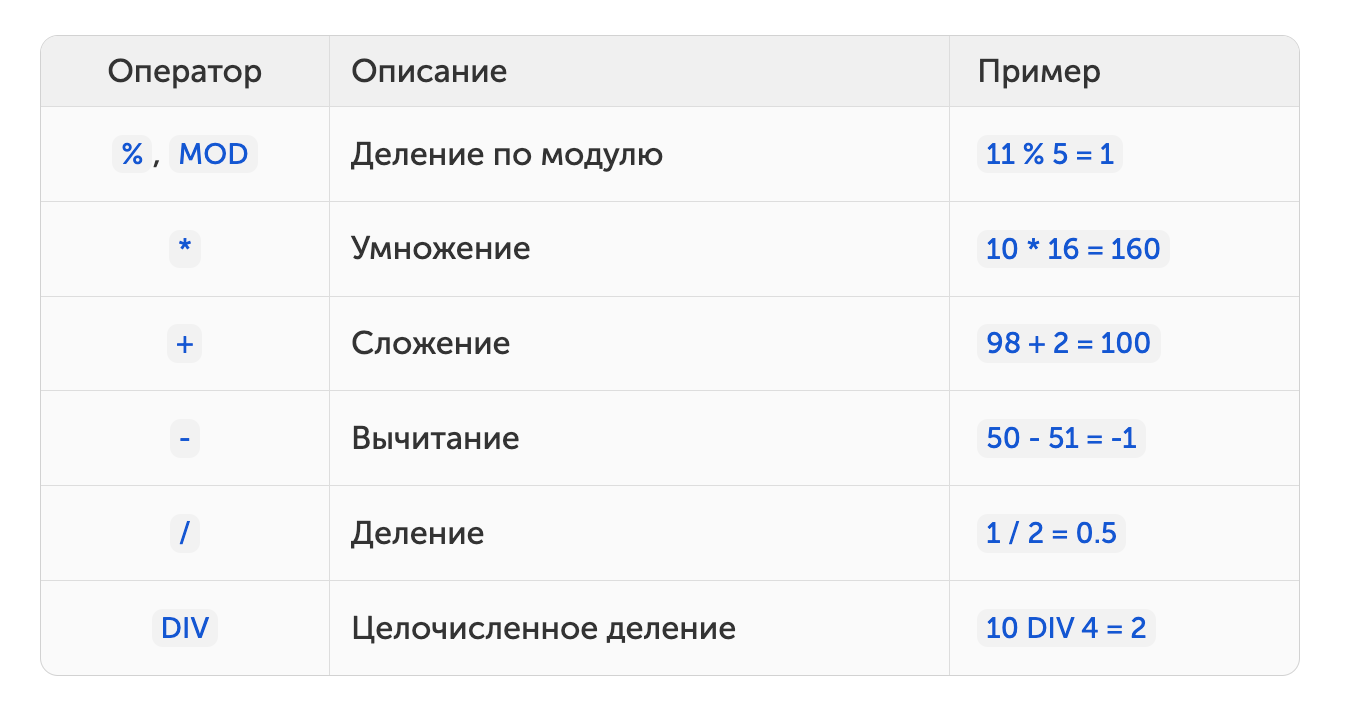Click the % operator code badge
The width and height of the screenshot is (1358, 714).
click(x=132, y=155)
